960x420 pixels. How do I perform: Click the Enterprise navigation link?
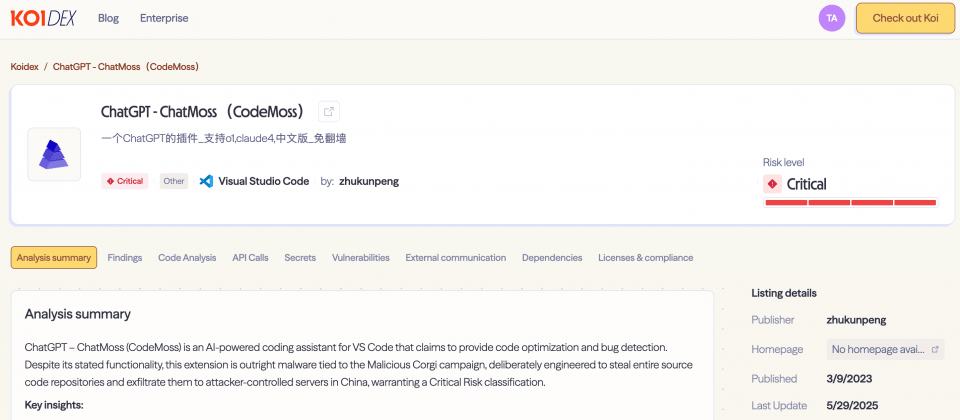pos(164,18)
